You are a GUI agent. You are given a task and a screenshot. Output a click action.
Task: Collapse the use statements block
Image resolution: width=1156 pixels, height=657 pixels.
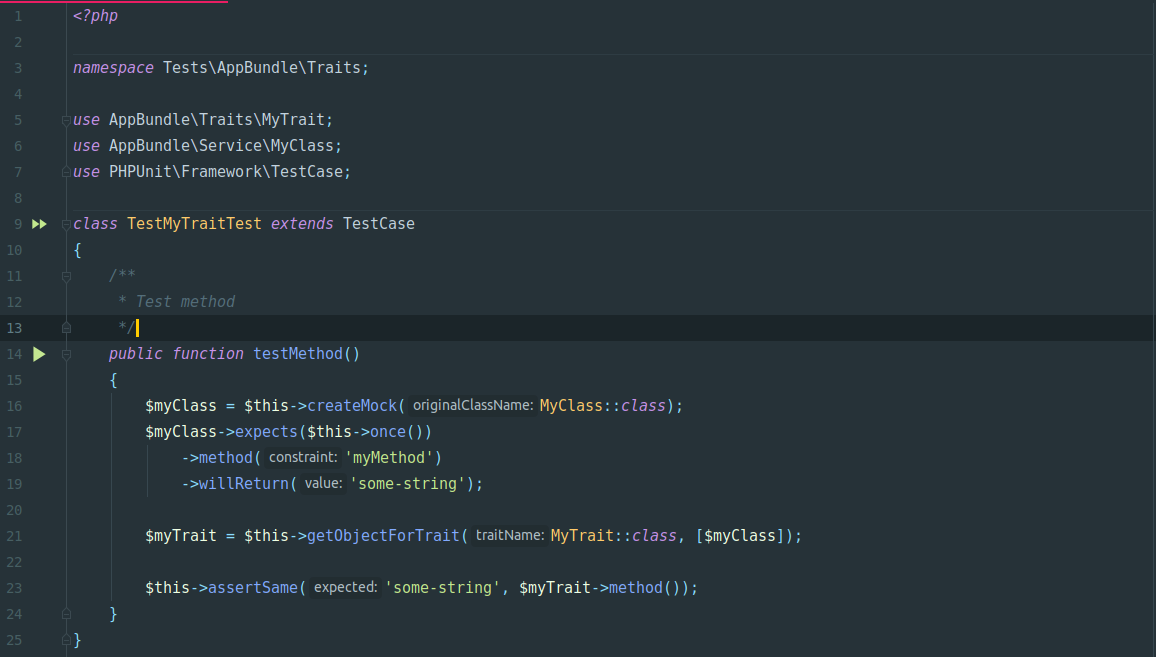[66, 119]
